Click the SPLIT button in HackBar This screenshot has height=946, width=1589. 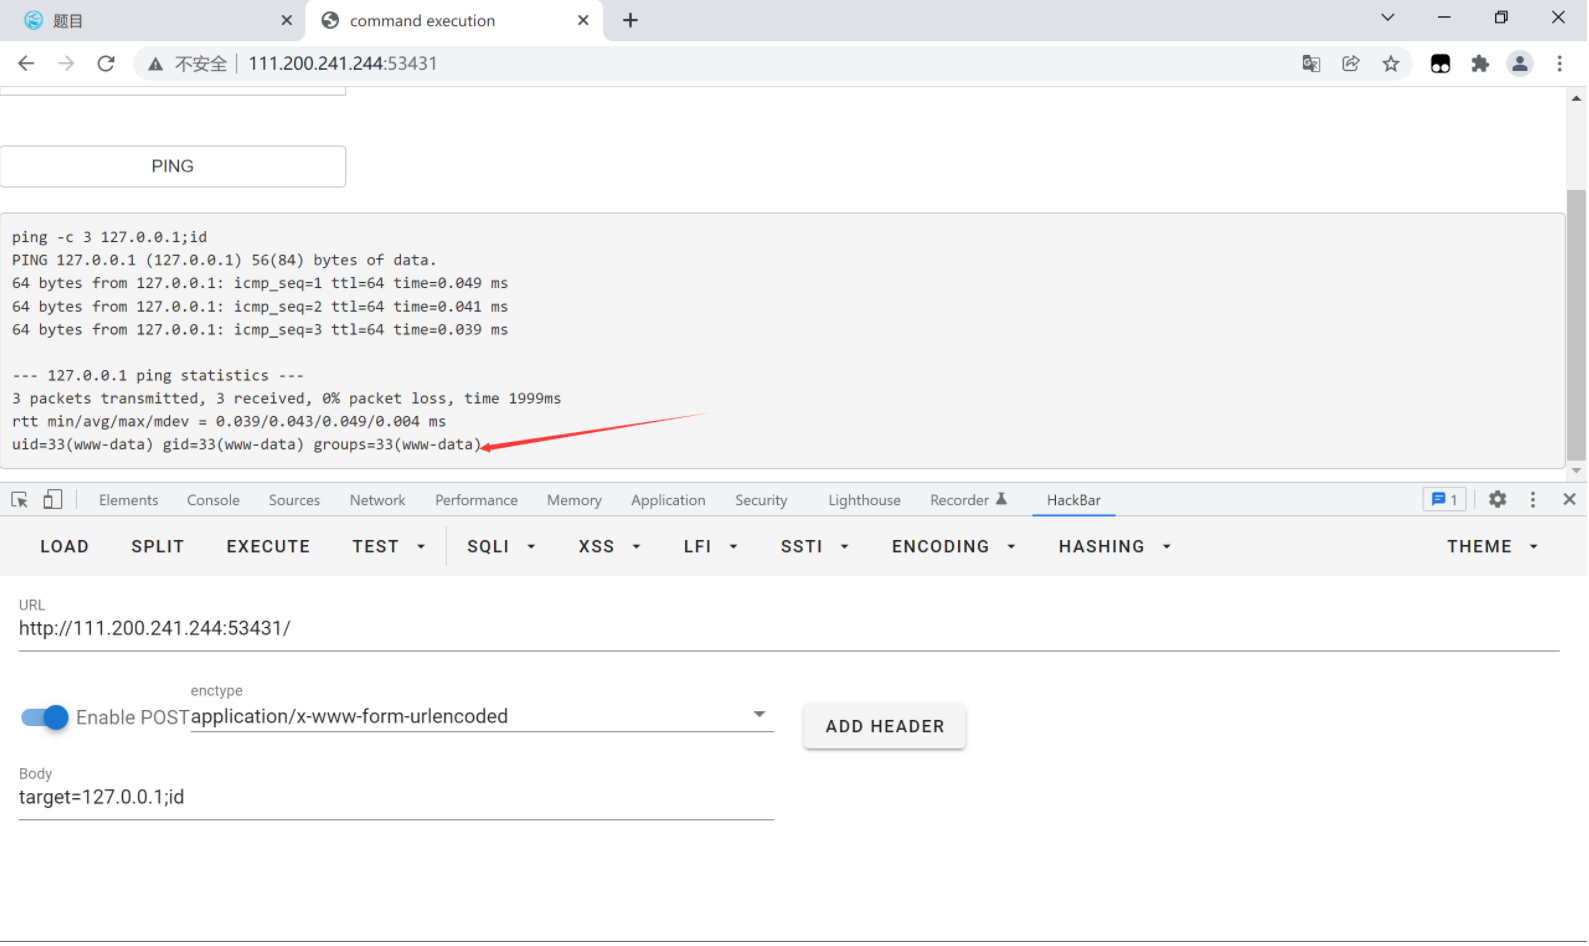coord(157,547)
